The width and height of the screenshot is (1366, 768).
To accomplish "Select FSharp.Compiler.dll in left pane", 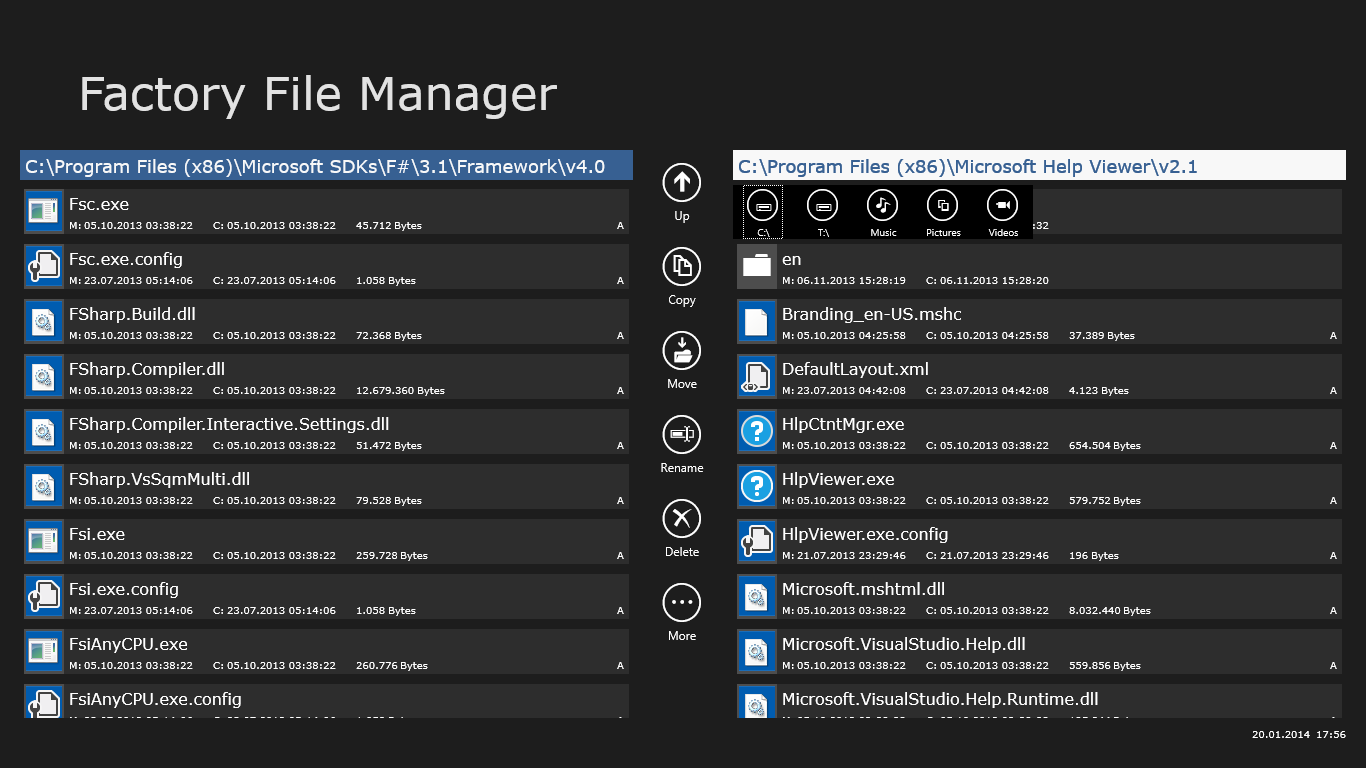I will [326, 377].
